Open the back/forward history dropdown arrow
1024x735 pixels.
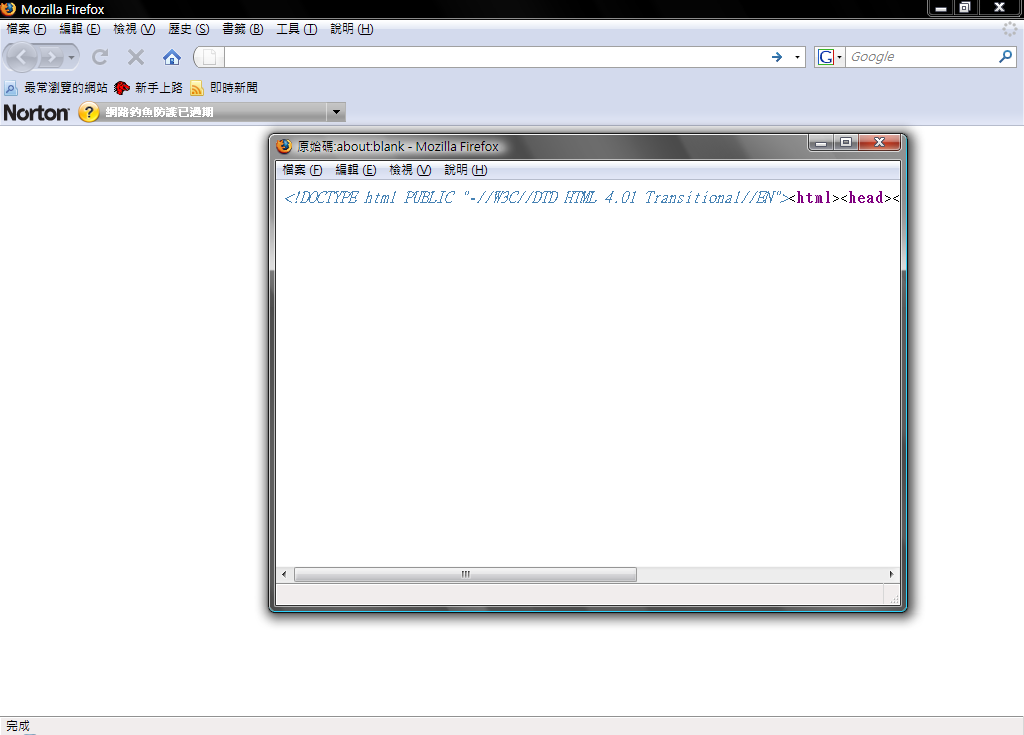point(72,57)
